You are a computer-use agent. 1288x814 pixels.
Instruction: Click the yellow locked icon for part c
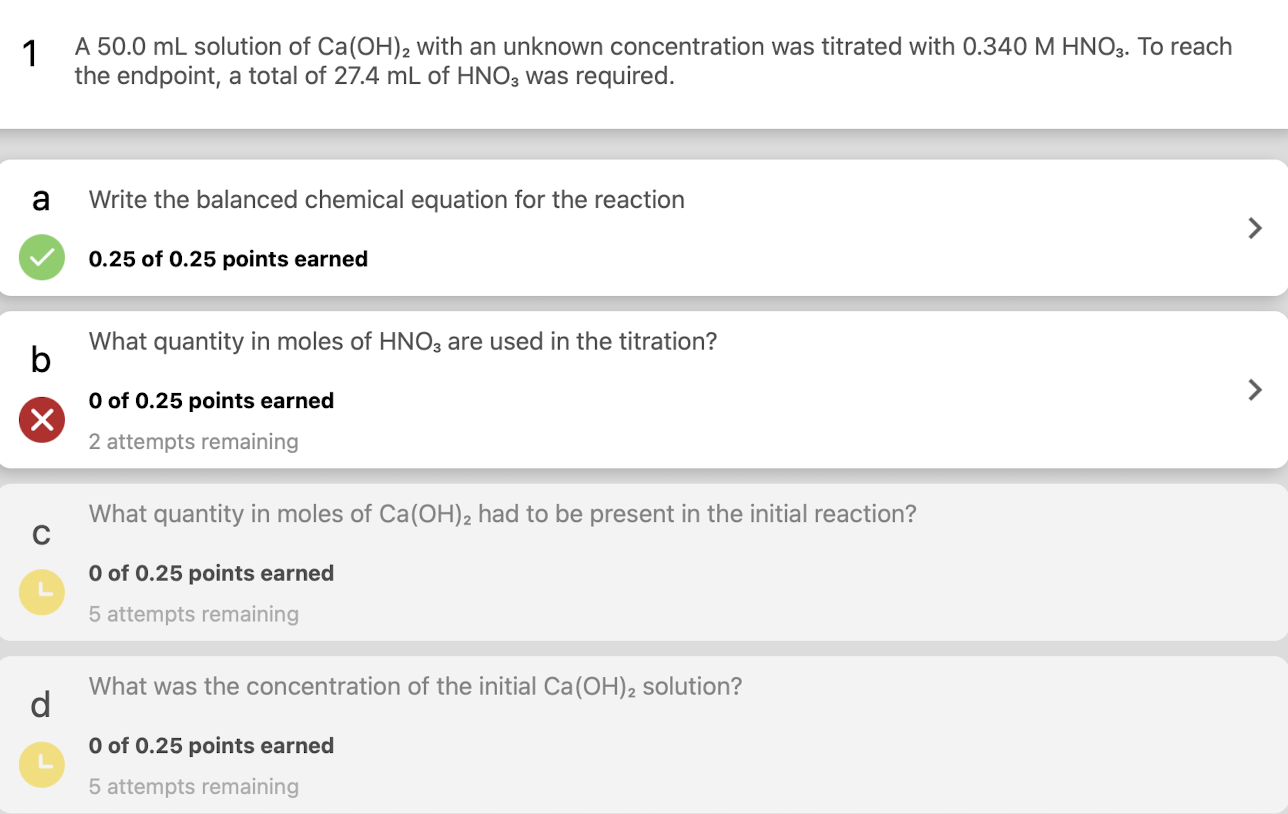point(42,592)
